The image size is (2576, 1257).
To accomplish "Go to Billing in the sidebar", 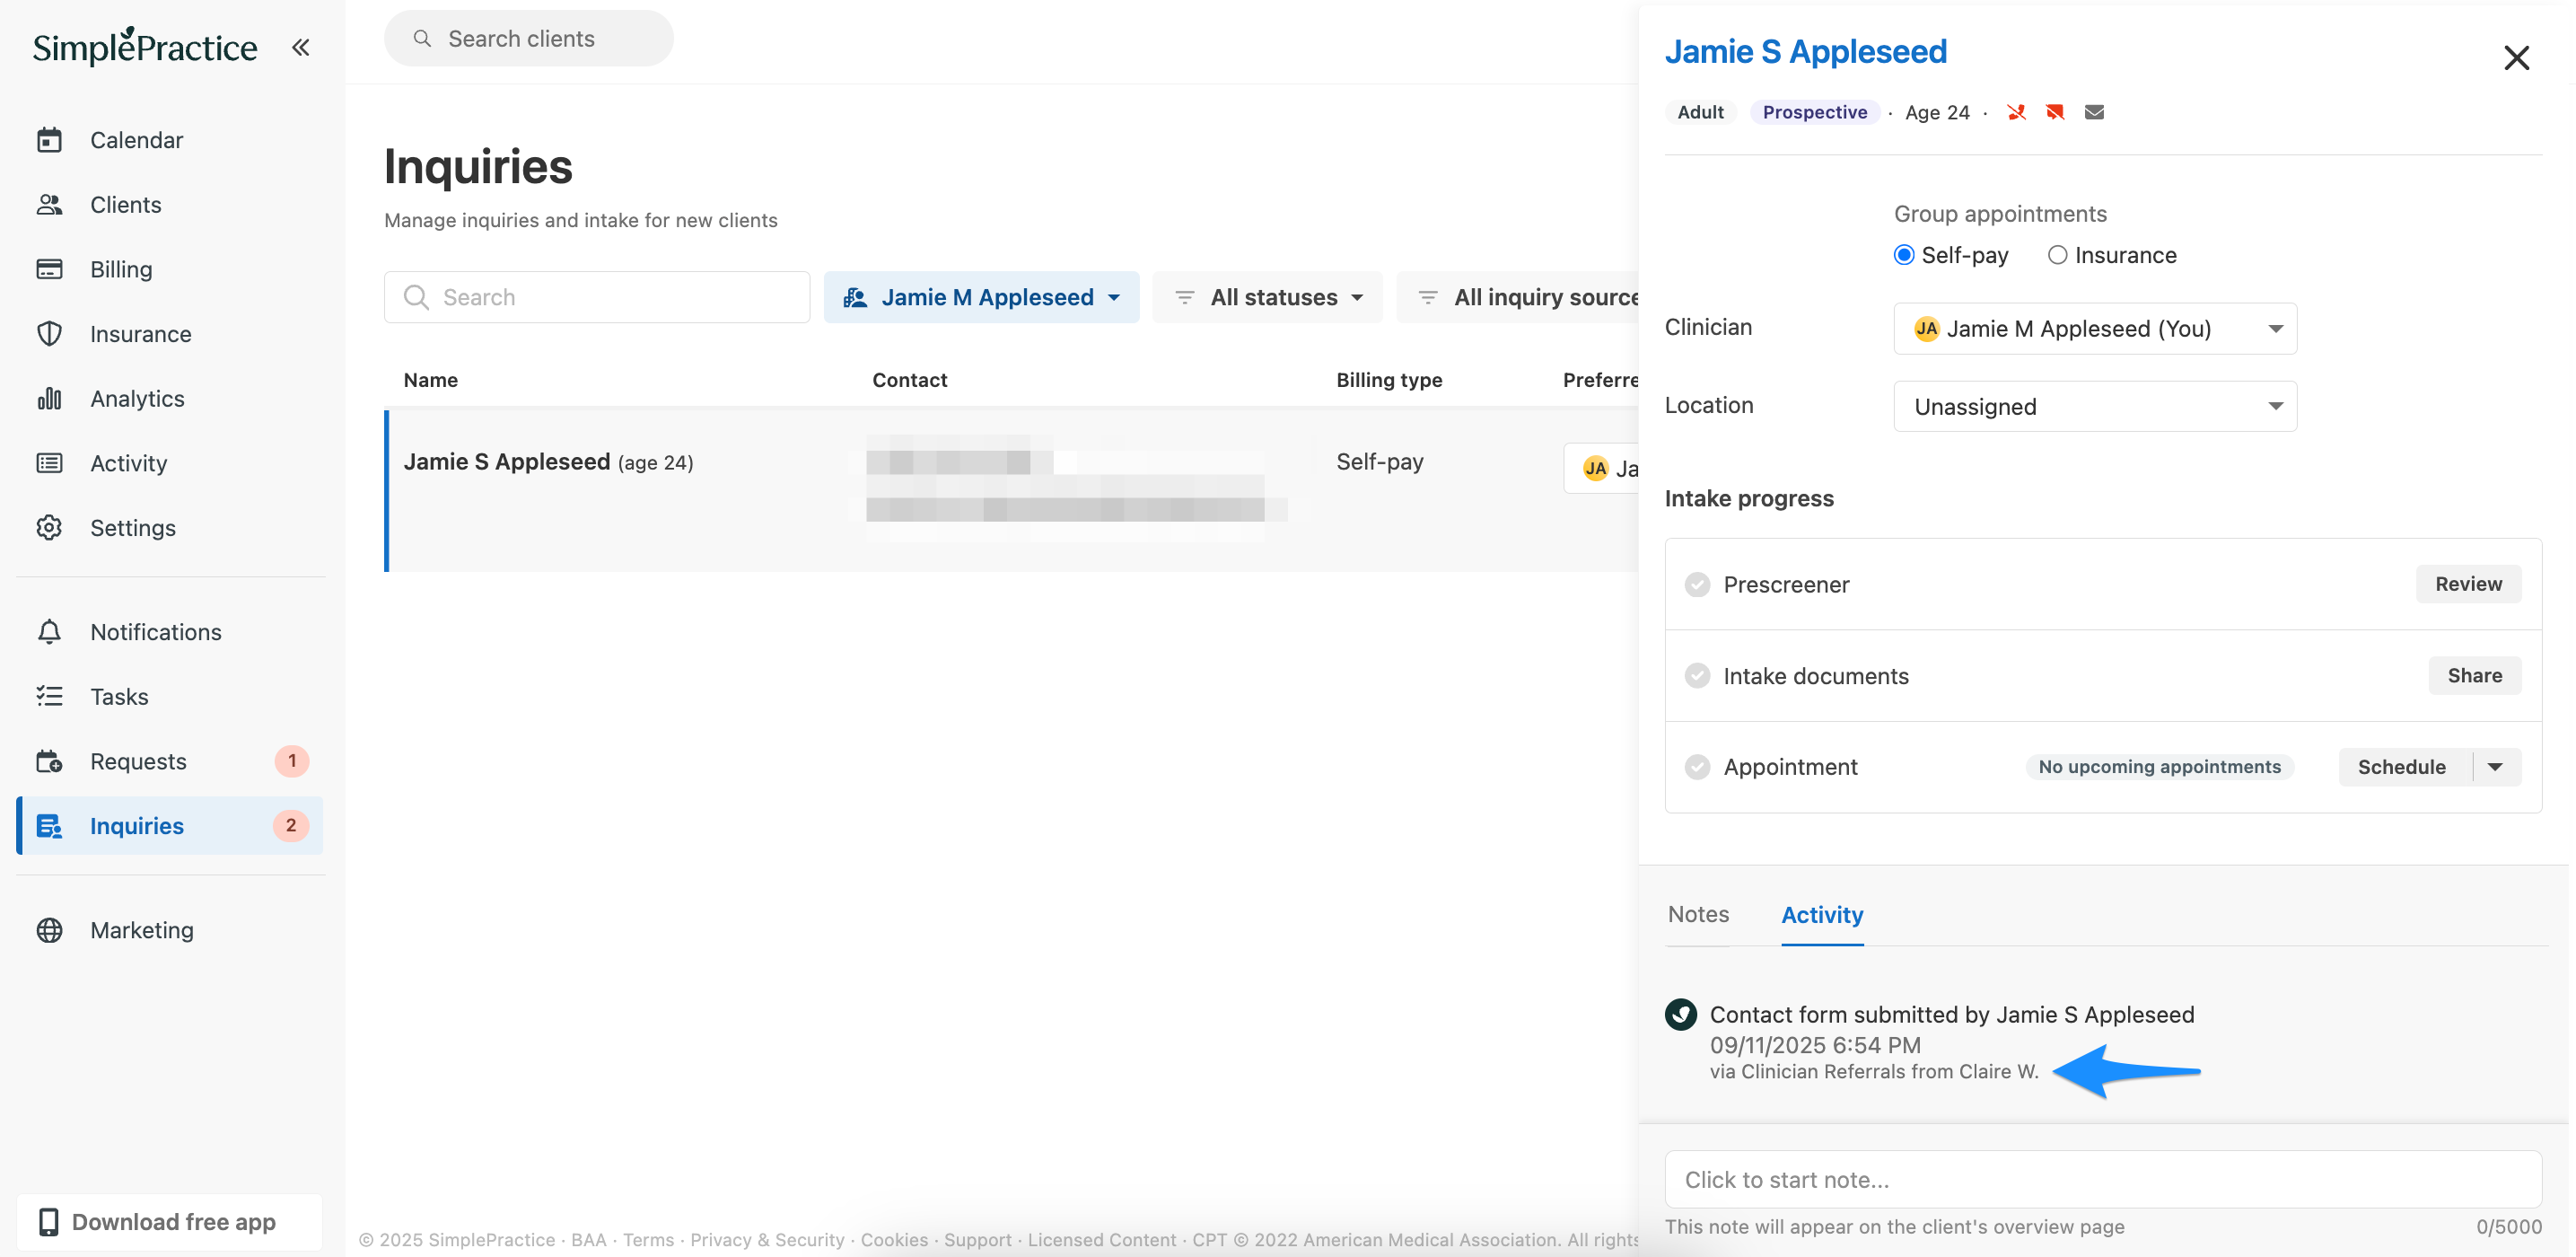I will [x=121, y=269].
